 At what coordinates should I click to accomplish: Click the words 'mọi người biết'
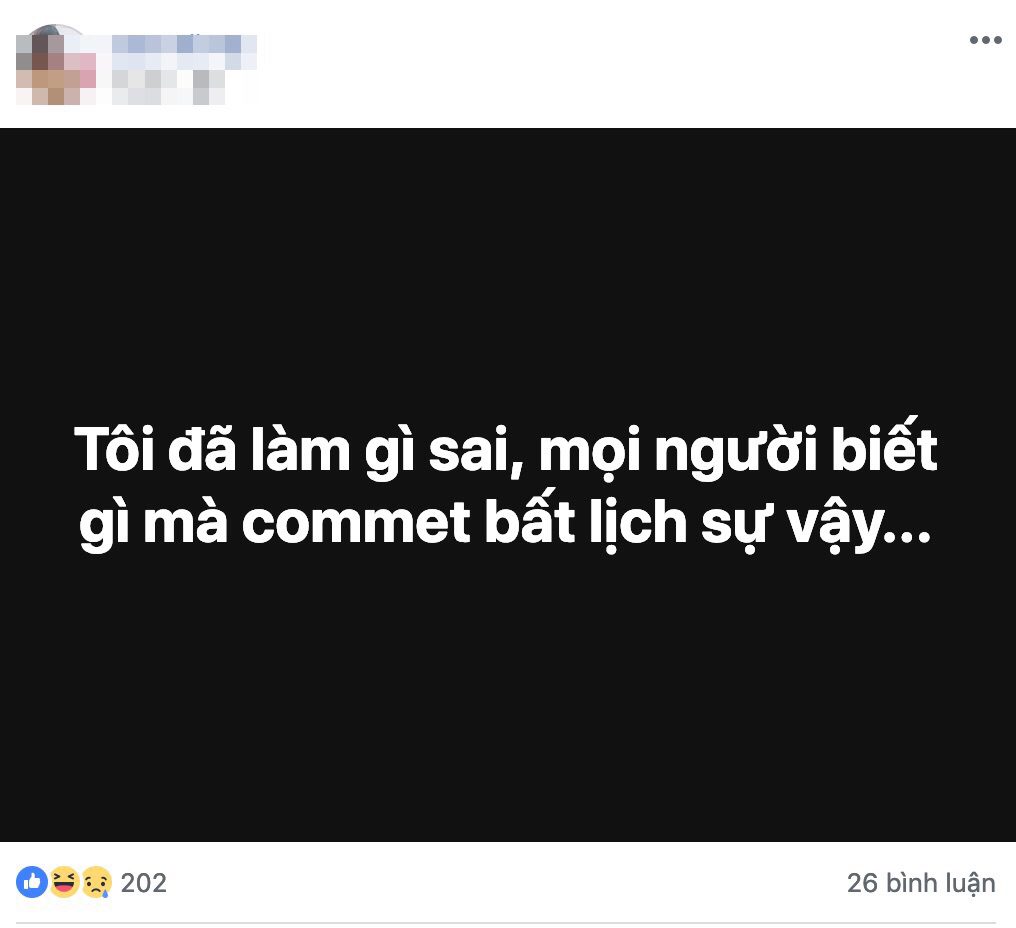click(739, 450)
